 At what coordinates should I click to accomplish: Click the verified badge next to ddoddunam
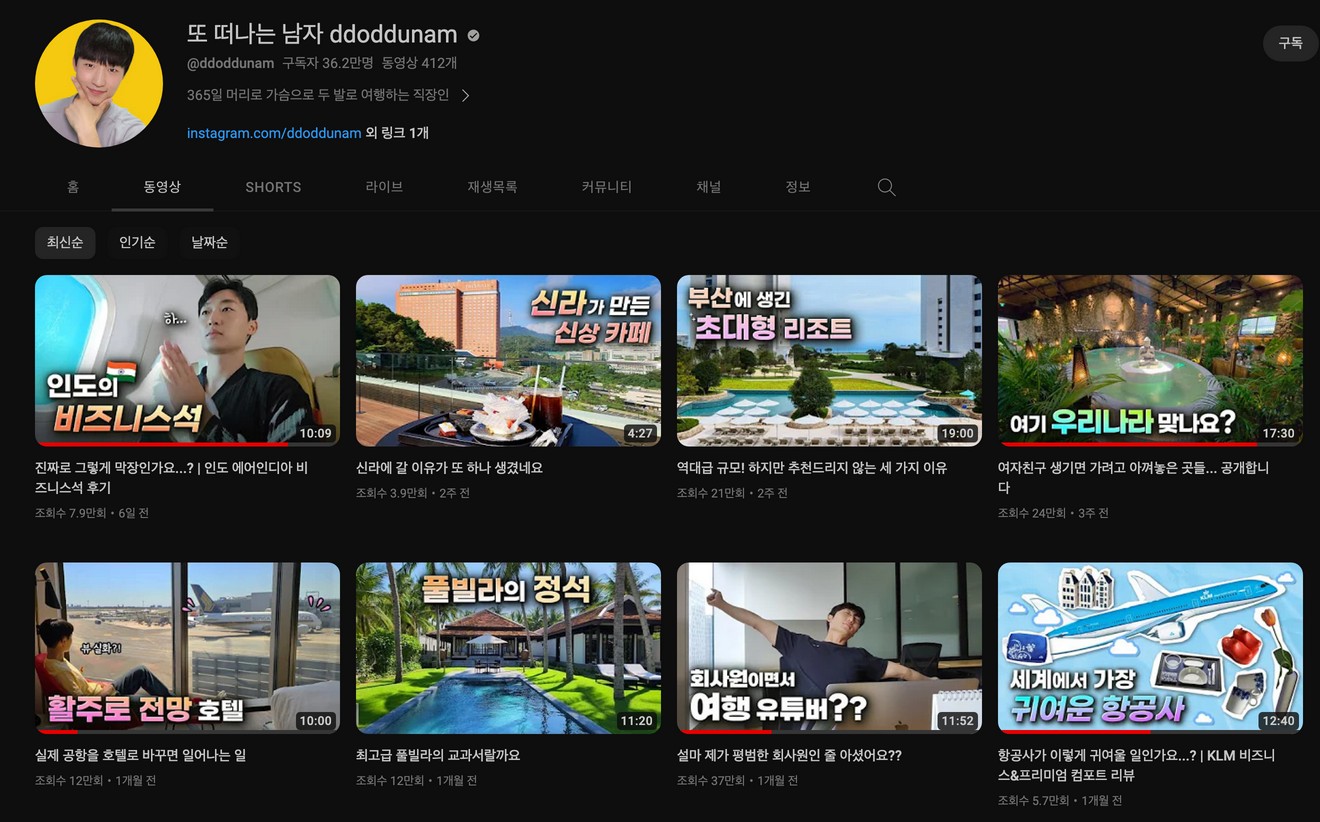(x=473, y=35)
